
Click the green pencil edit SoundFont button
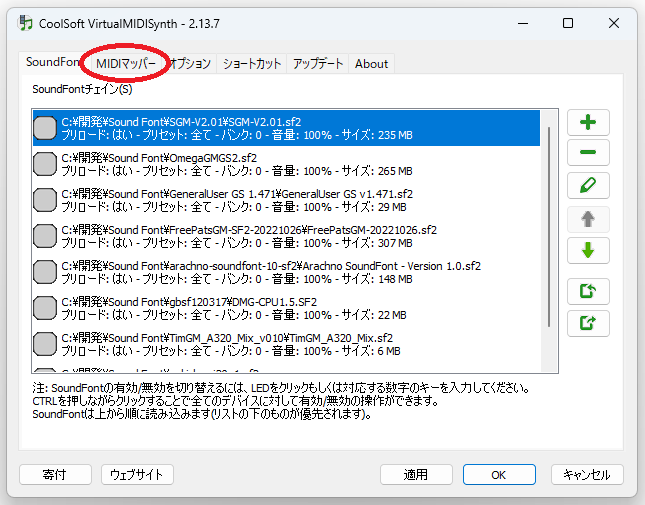[x=588, y=185]
